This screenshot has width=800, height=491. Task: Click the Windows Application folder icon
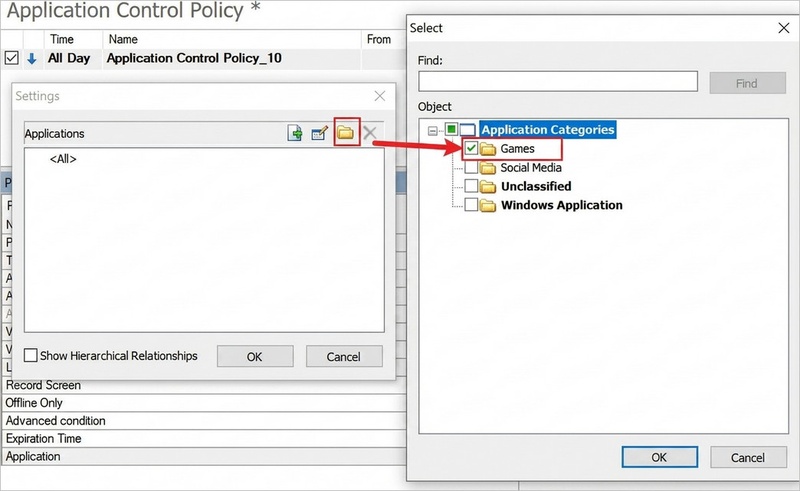click(488, 205)
